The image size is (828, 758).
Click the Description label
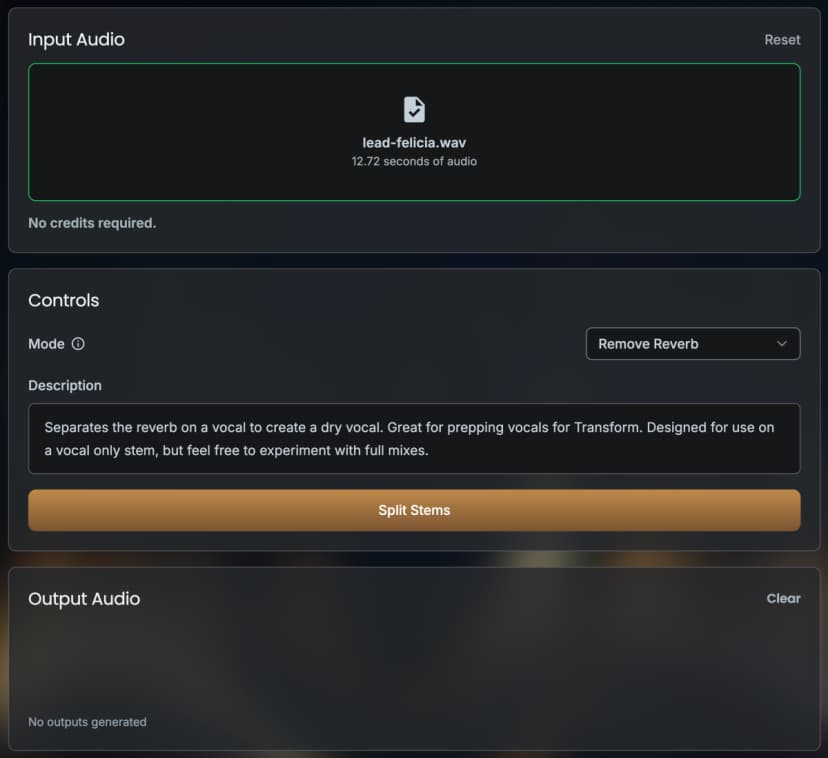pyautogui.click(x=65, y=386)
